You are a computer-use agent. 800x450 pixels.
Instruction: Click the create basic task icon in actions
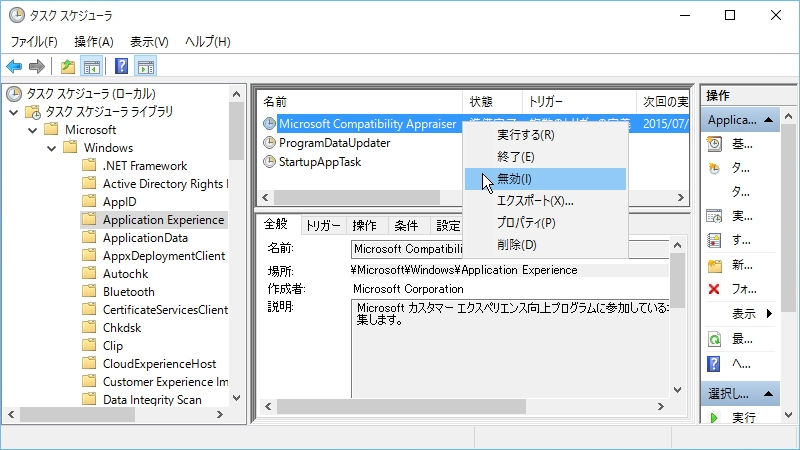(714, 144)
